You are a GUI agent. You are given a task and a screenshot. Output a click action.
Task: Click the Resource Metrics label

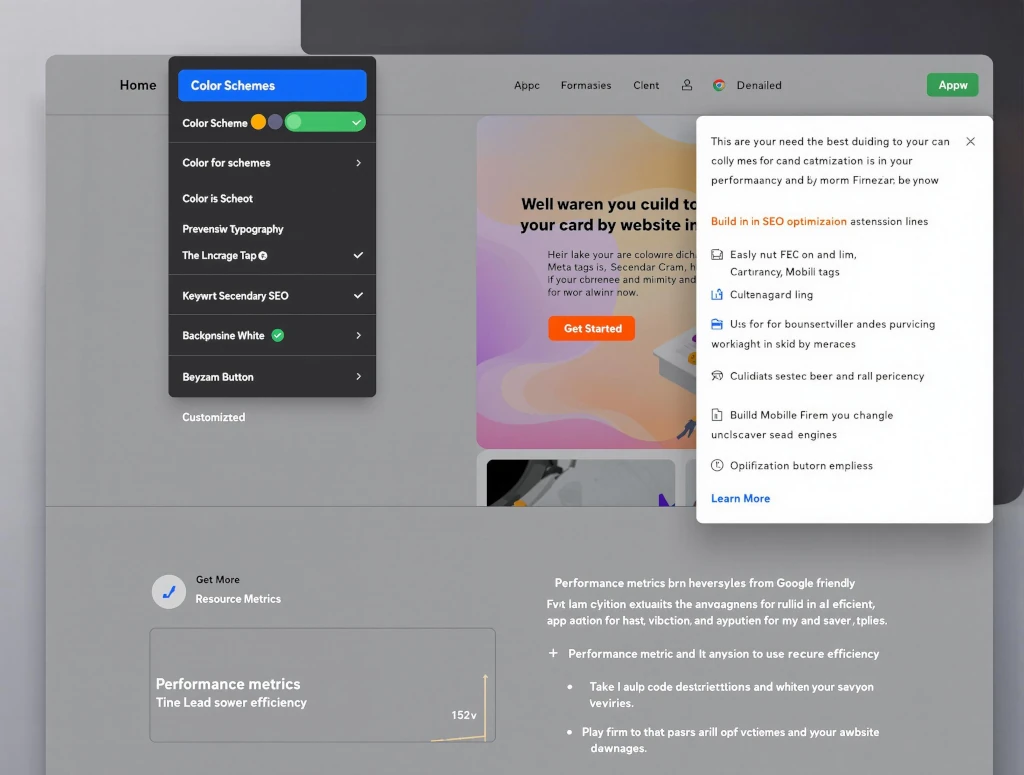pyautogui.click(x=238, y=599)
